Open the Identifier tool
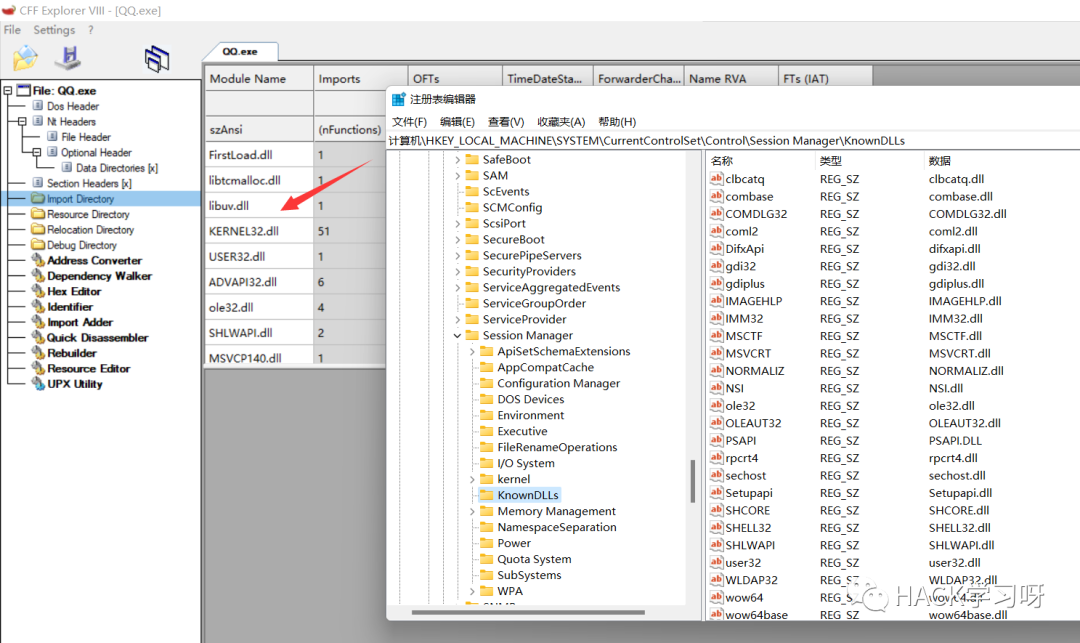The width and height of the screenshot is (1080, 643). [x=70, y=307]
